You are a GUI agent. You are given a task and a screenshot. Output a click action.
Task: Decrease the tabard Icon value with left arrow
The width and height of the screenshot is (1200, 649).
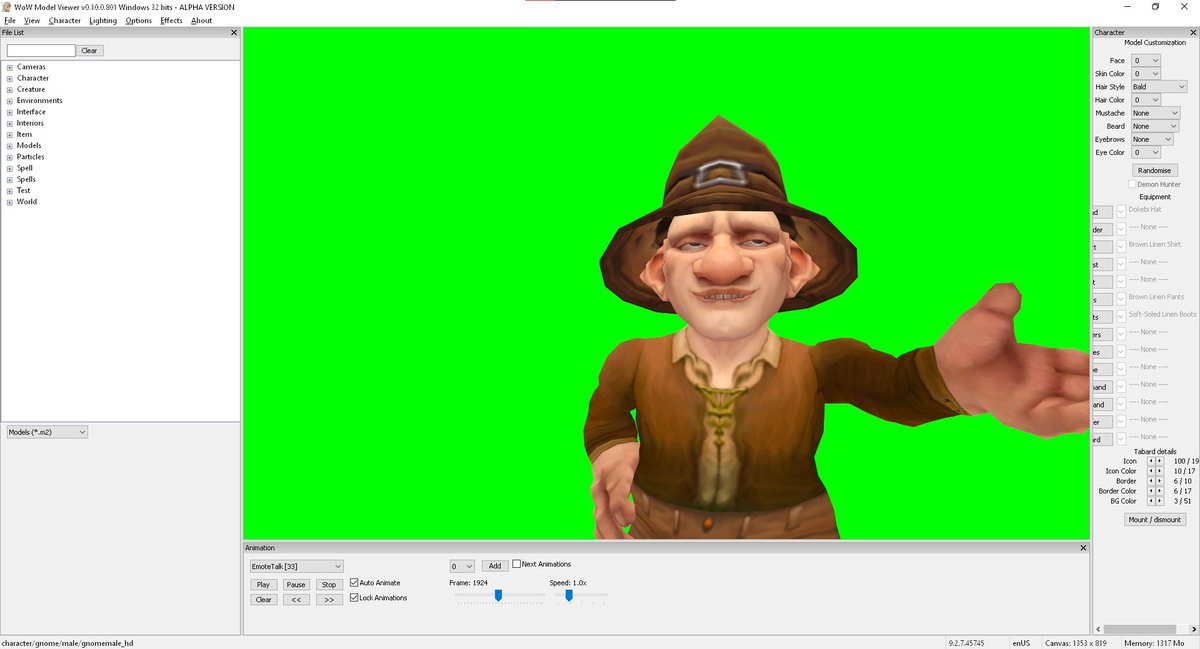(x=1150, y=461)
